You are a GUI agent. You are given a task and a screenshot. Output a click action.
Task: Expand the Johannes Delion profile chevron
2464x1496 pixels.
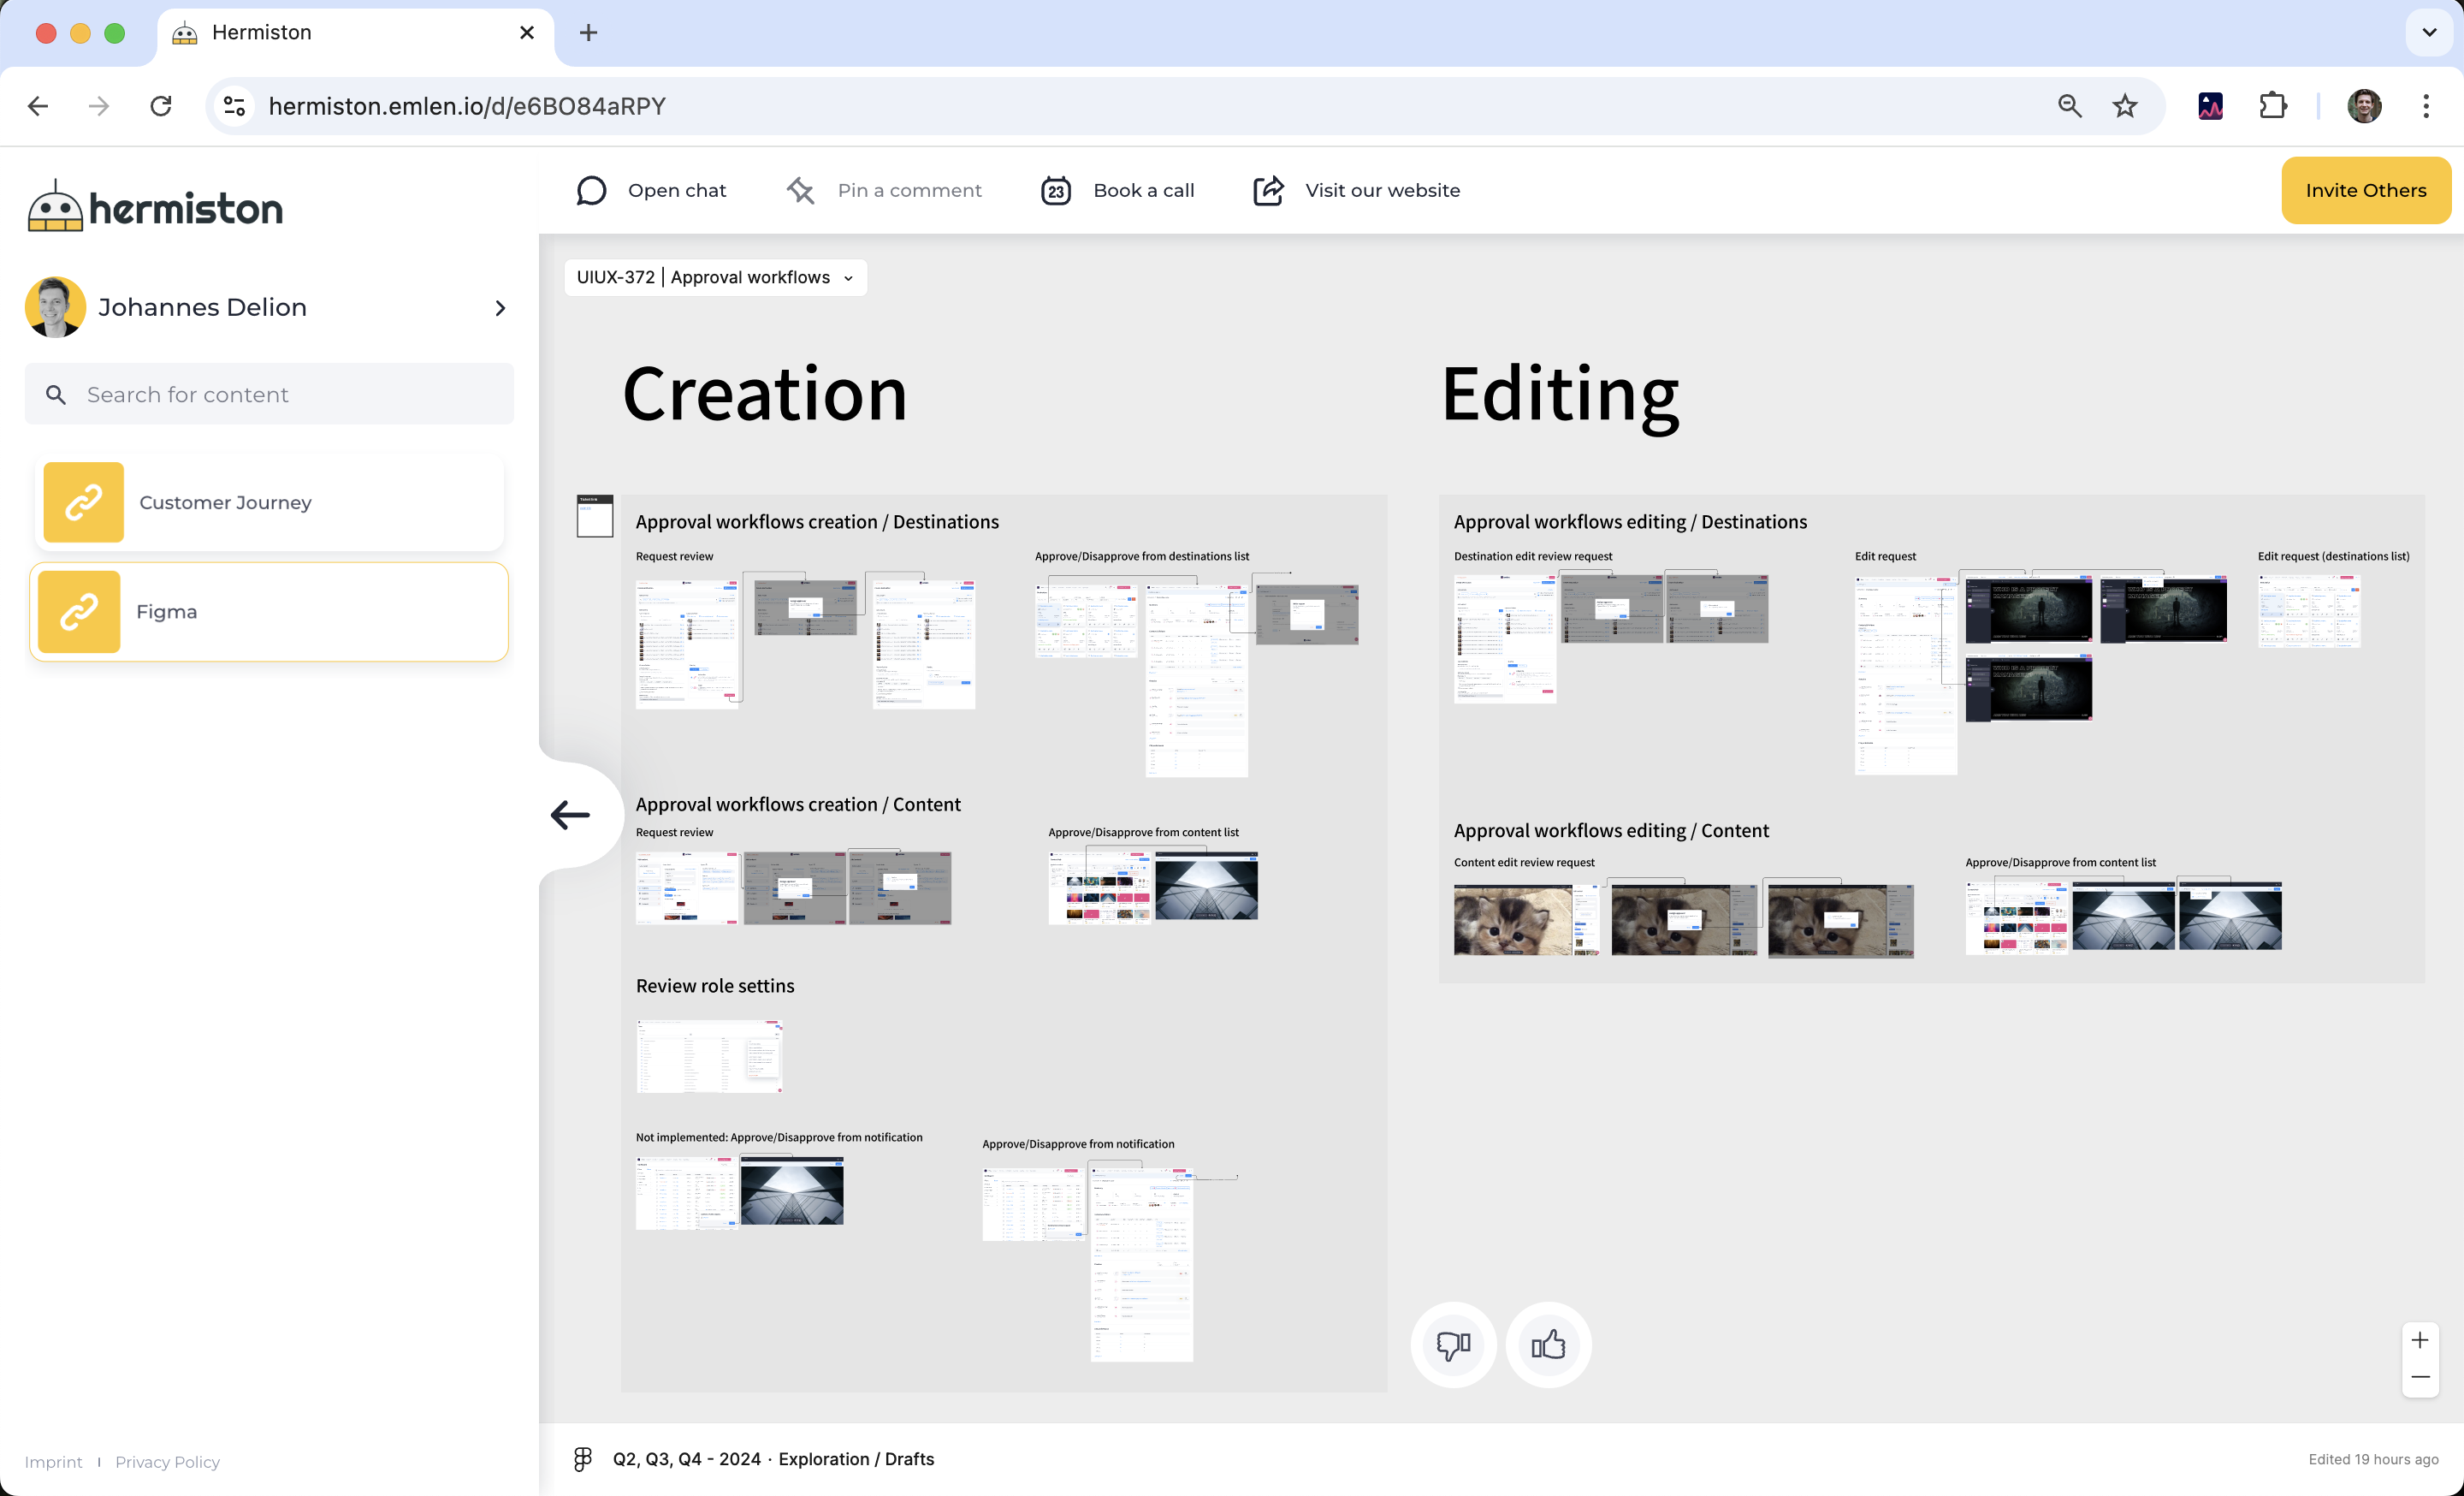coord(500,308)
